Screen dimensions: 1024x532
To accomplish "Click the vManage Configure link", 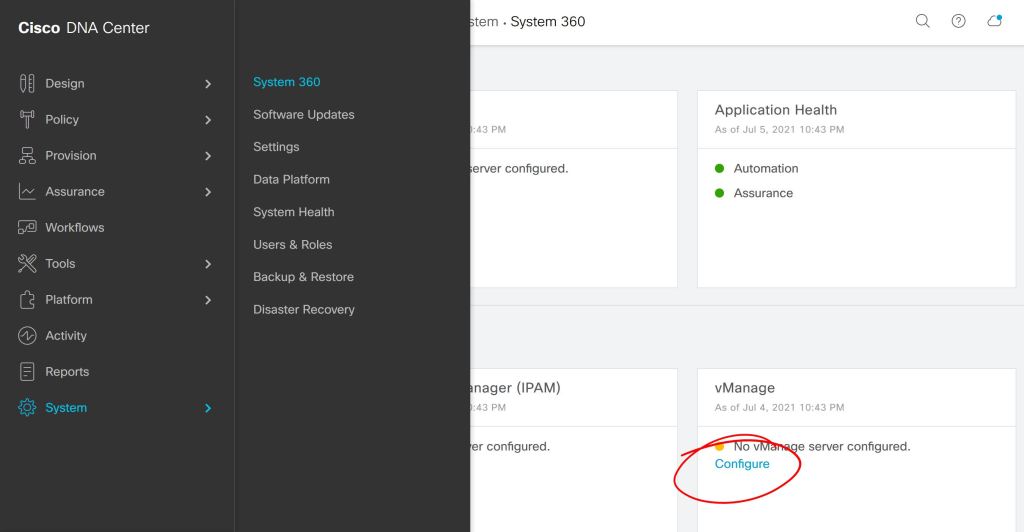I will click(x=742, y=464).
